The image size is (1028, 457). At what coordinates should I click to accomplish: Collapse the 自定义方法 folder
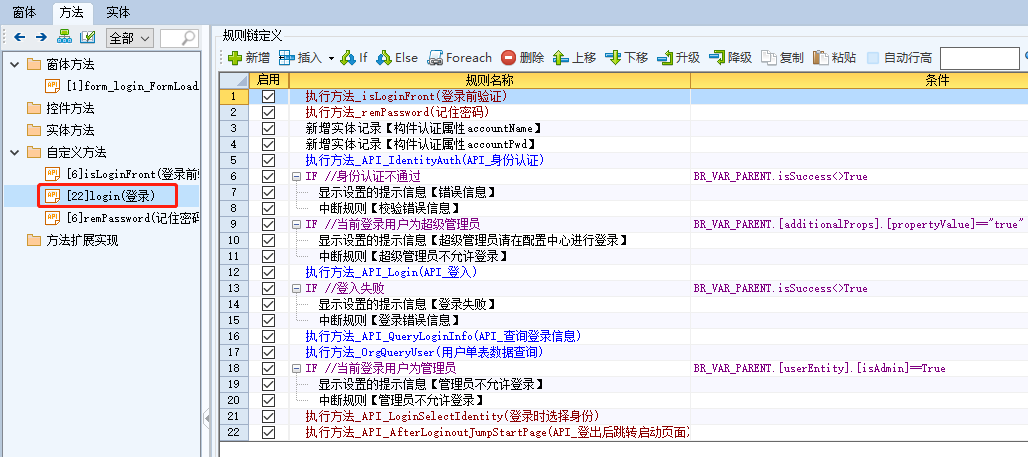point(15,152)
